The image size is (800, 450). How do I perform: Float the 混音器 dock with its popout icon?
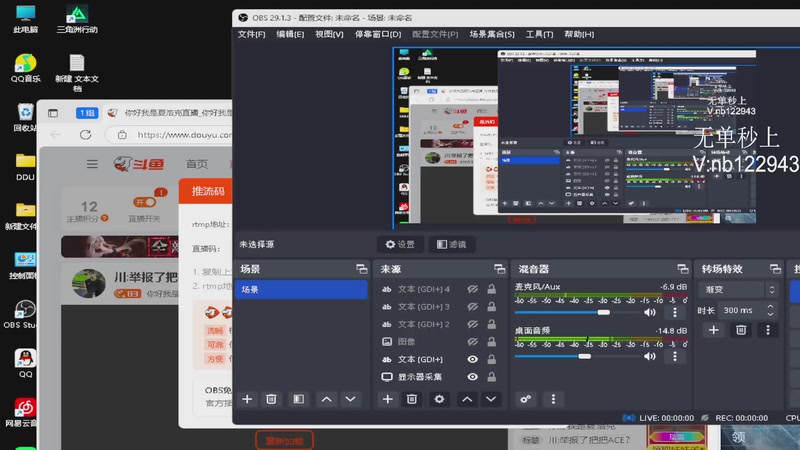pos(683,269)
